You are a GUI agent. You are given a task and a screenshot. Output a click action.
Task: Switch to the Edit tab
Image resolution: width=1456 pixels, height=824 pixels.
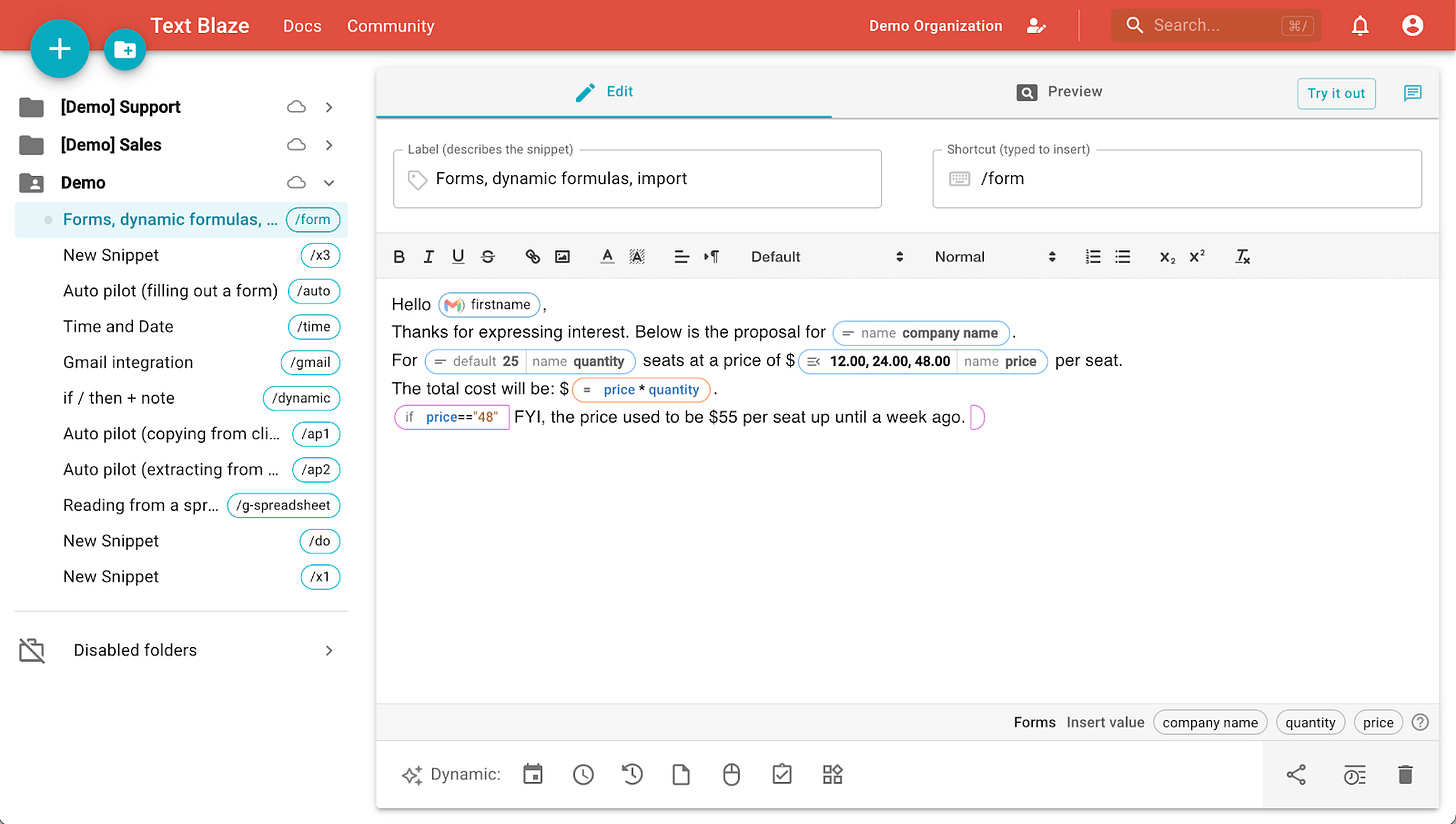604,92
